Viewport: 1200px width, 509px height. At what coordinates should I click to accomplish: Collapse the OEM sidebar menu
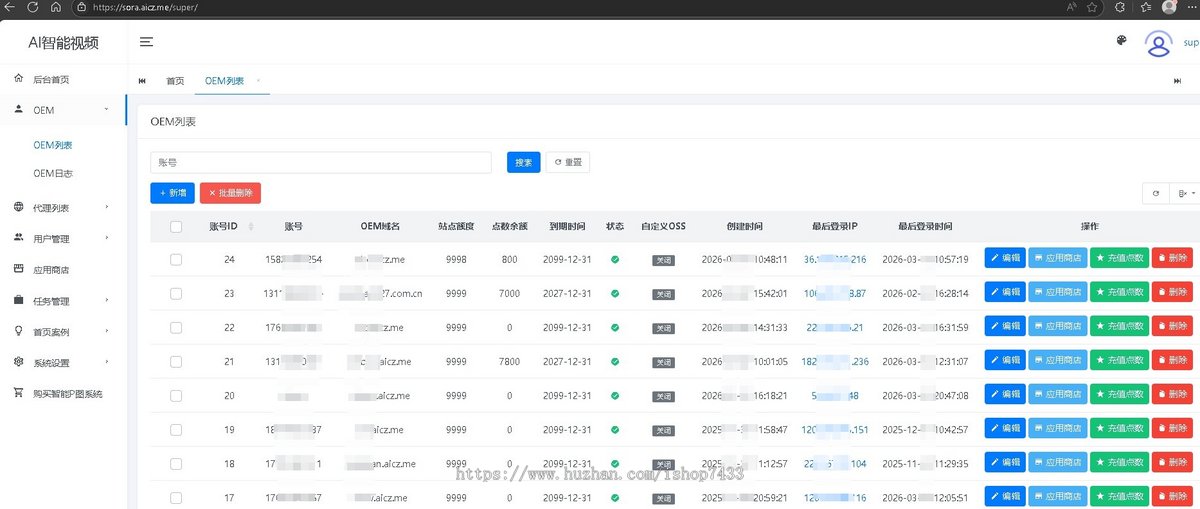[x=63, y=110]
